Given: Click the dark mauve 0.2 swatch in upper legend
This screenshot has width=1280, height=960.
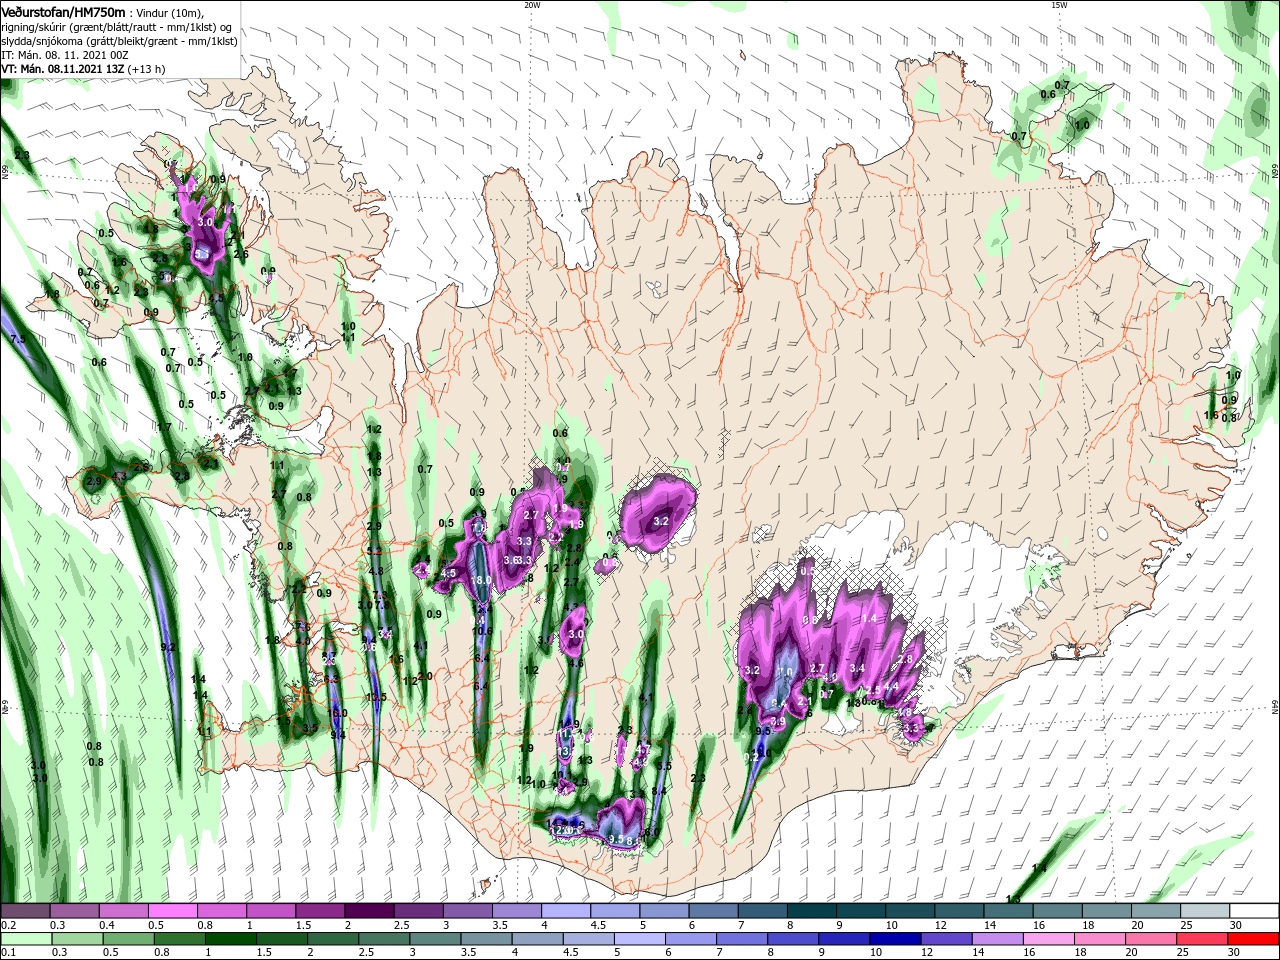Looking at the screenshot, I should pos(24,910).
